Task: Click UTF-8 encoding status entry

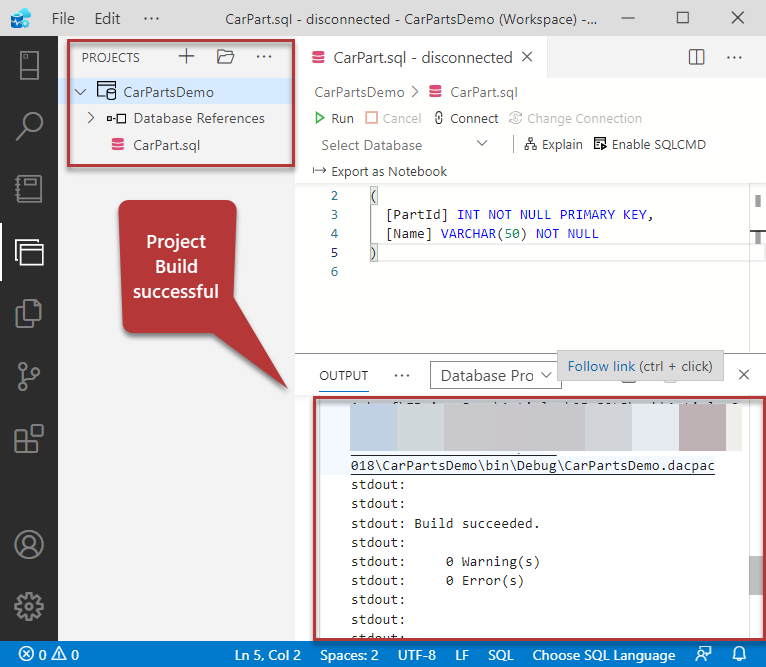Action: click(417, 655)
